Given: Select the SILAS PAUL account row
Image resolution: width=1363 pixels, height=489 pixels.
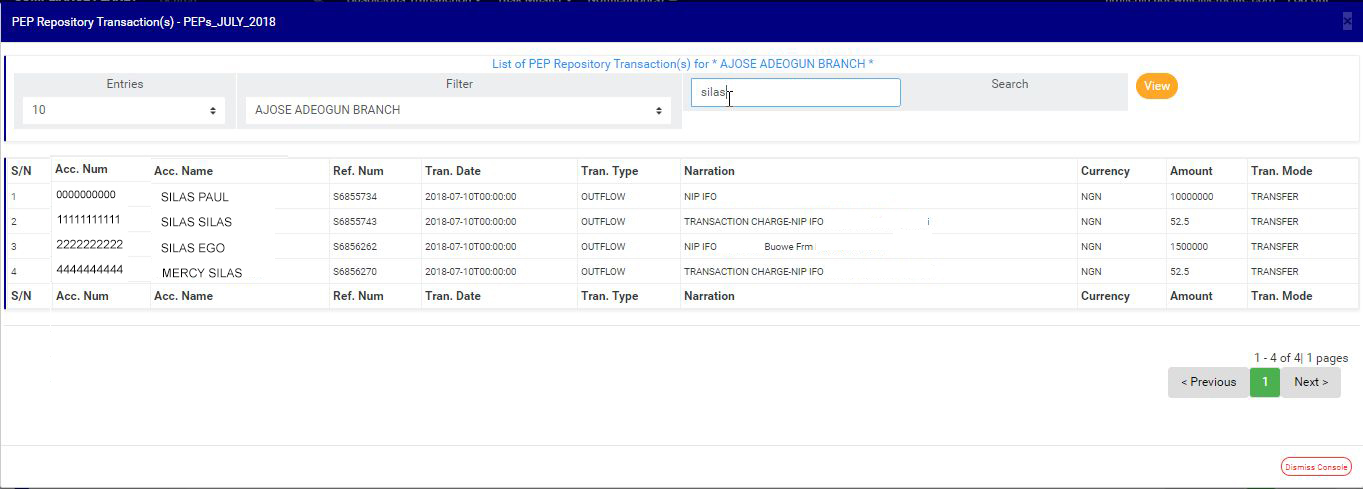Looking at the screenshot, I should [195, 197].
